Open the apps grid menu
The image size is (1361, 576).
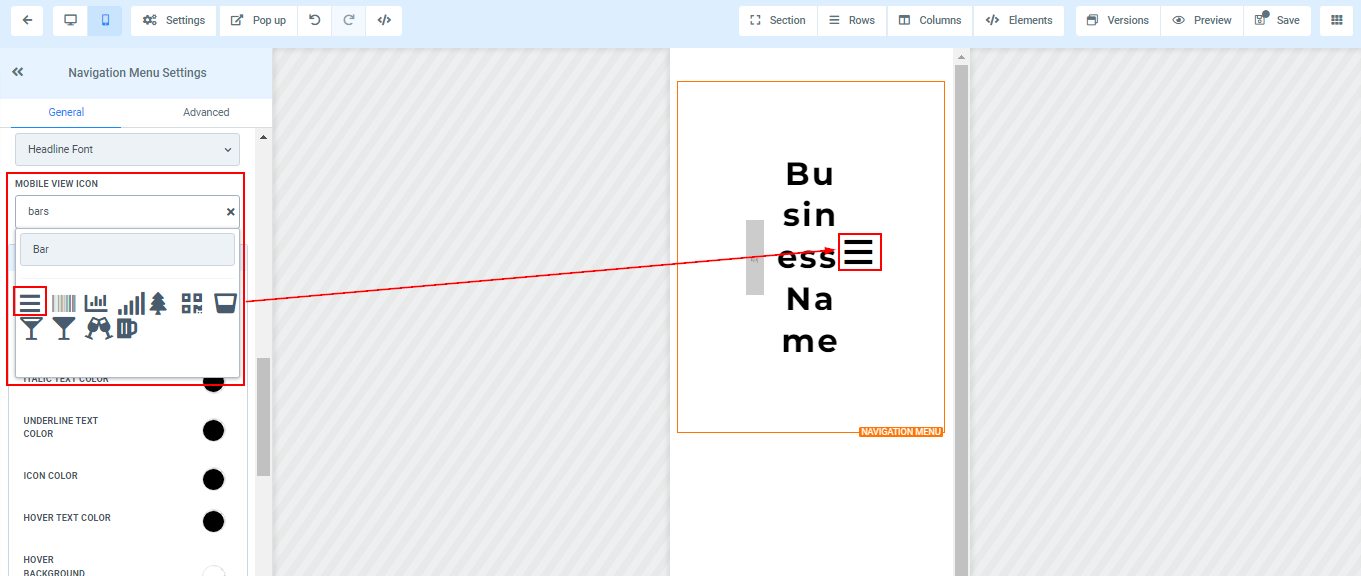[1336, 20]
